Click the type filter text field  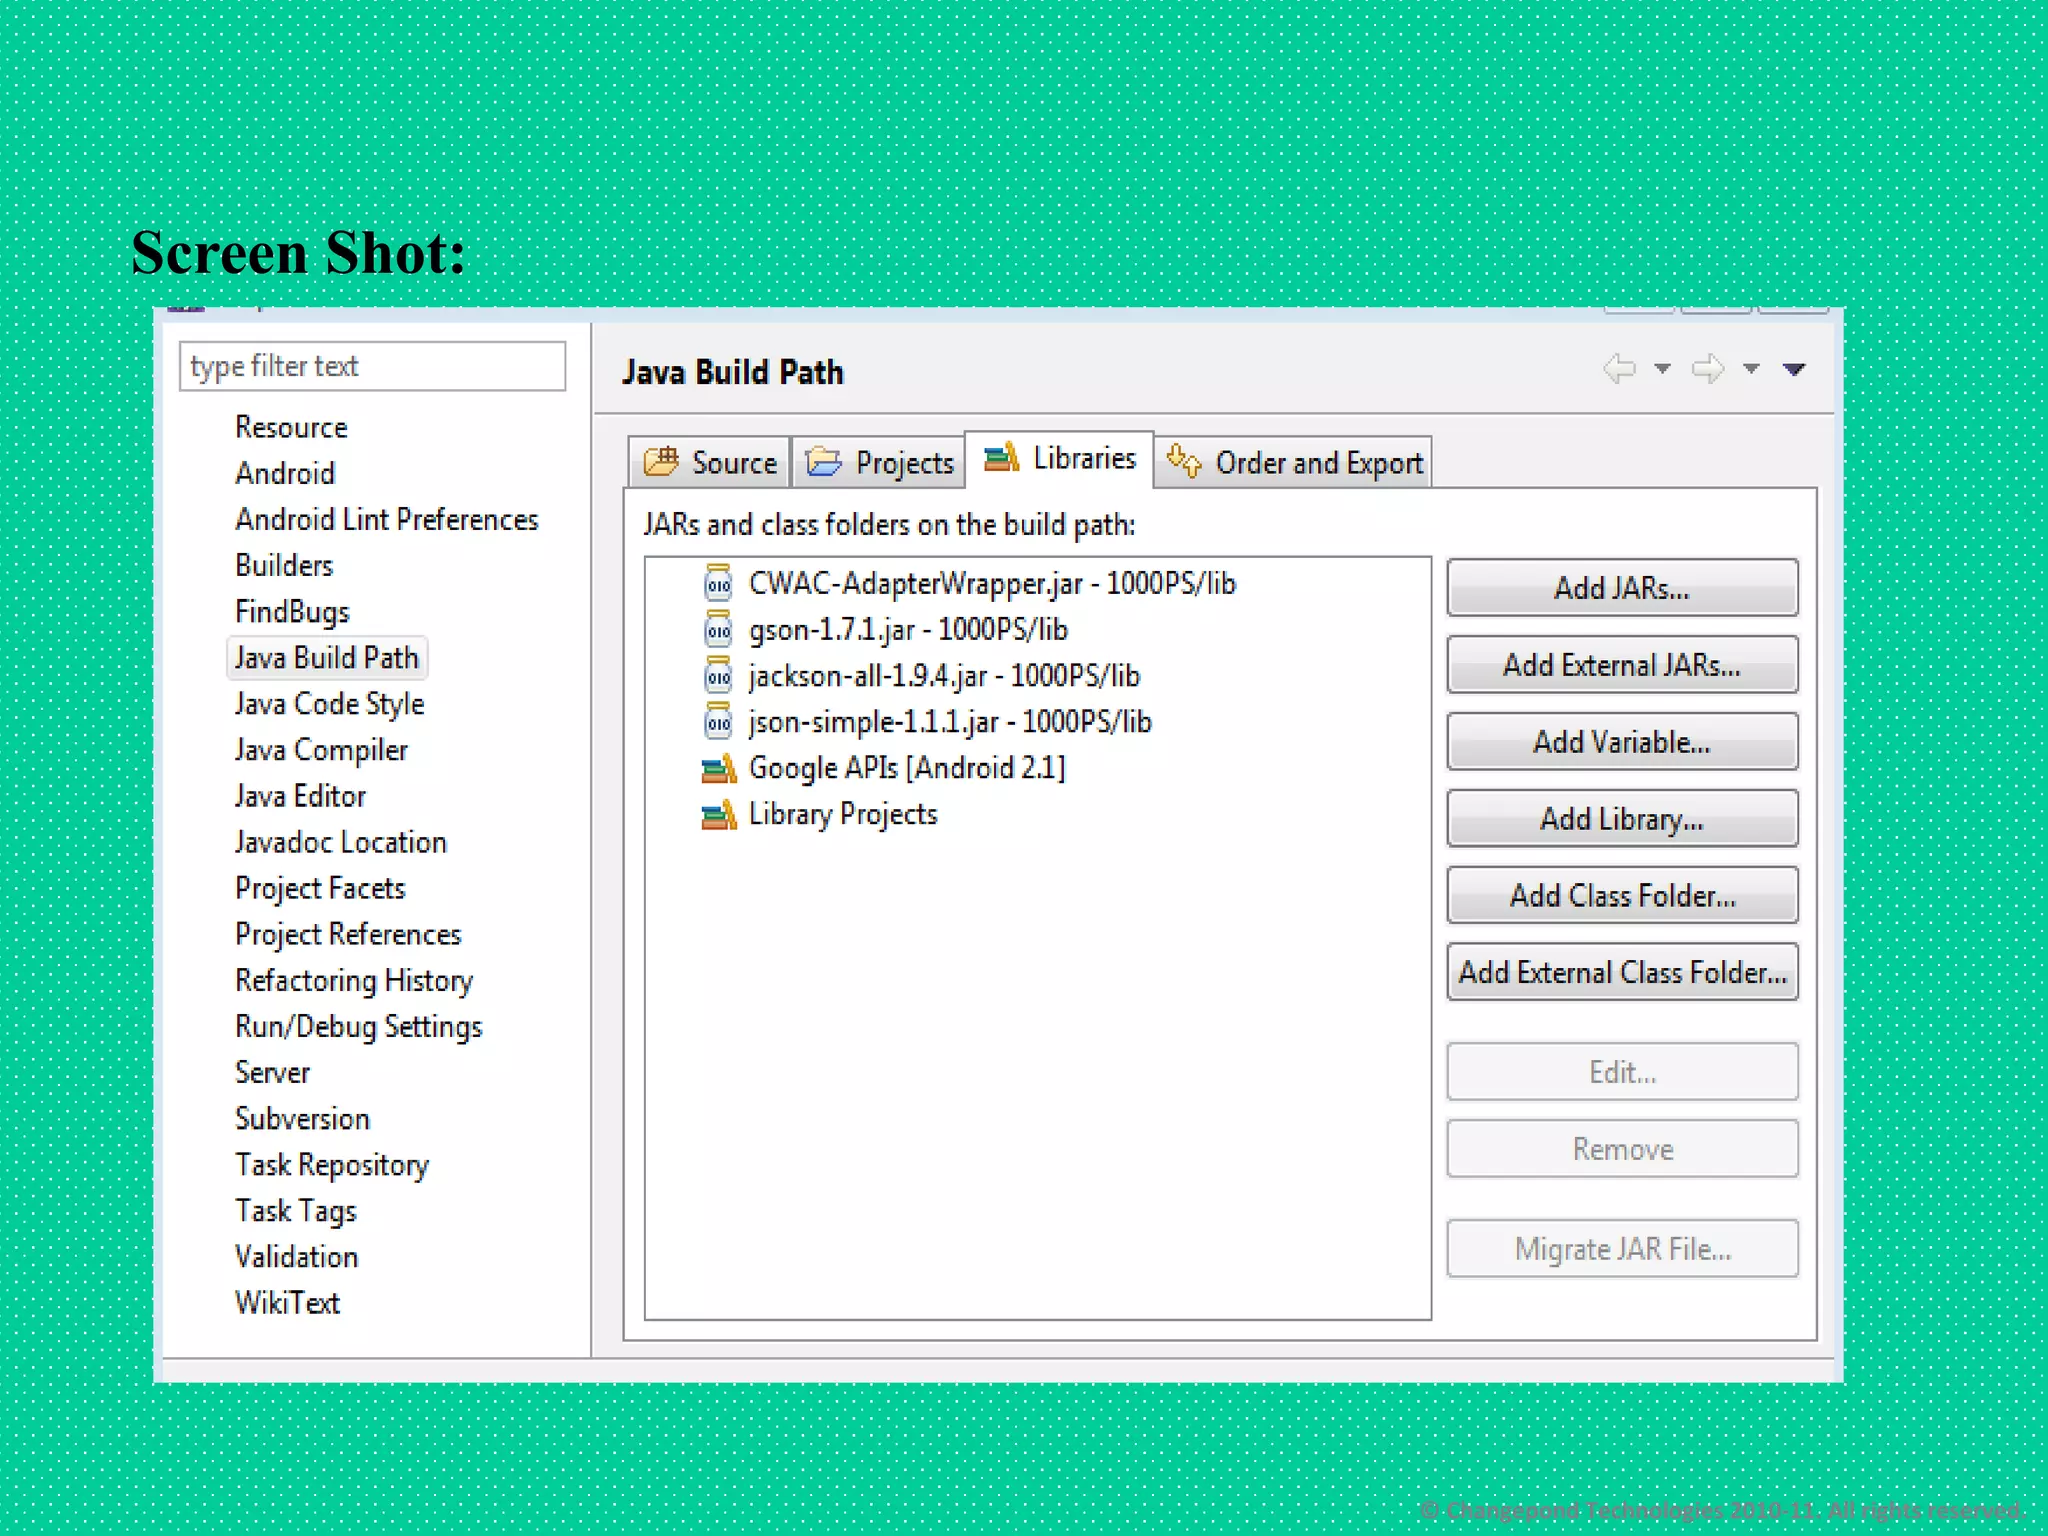click(372, 366)
